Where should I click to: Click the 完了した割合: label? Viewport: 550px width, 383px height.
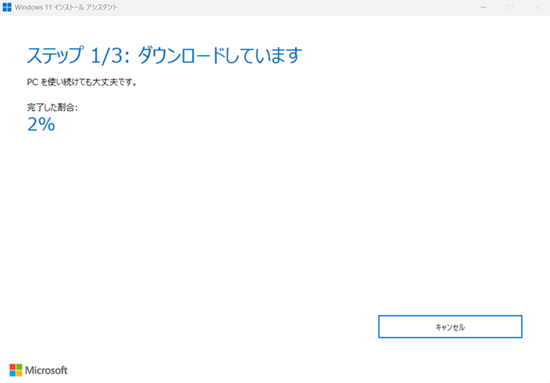tap(52, 107)
